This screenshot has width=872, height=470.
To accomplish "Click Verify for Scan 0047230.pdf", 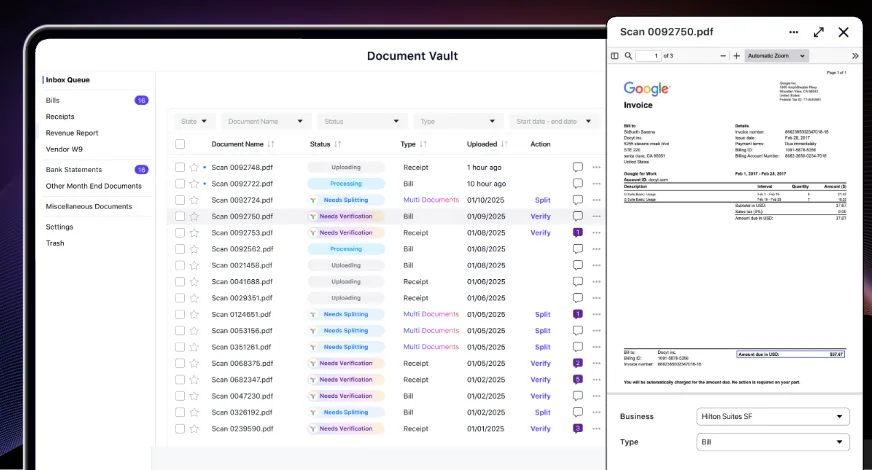I will tap(541, 396).
